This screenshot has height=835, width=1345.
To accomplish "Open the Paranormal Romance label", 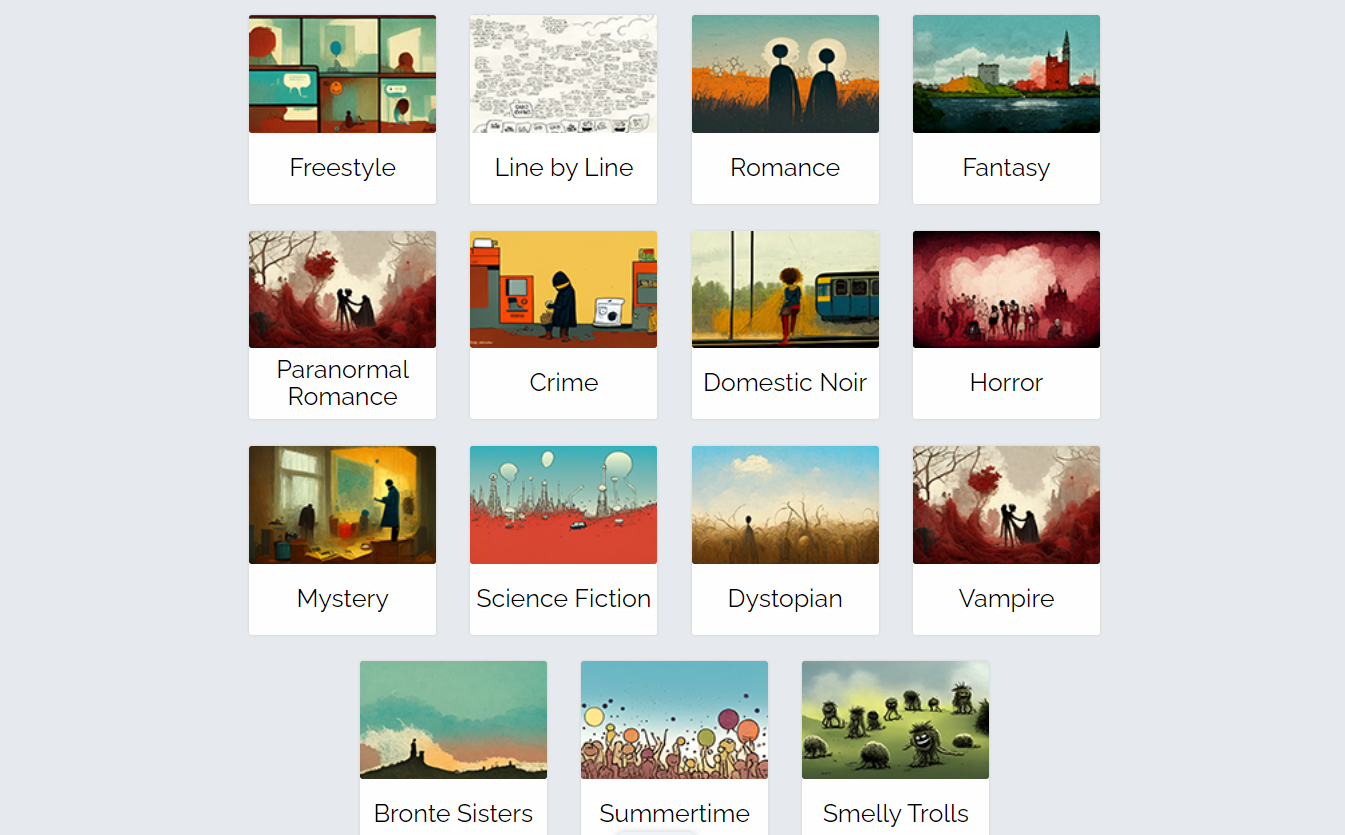I will [x=342, y=383].
